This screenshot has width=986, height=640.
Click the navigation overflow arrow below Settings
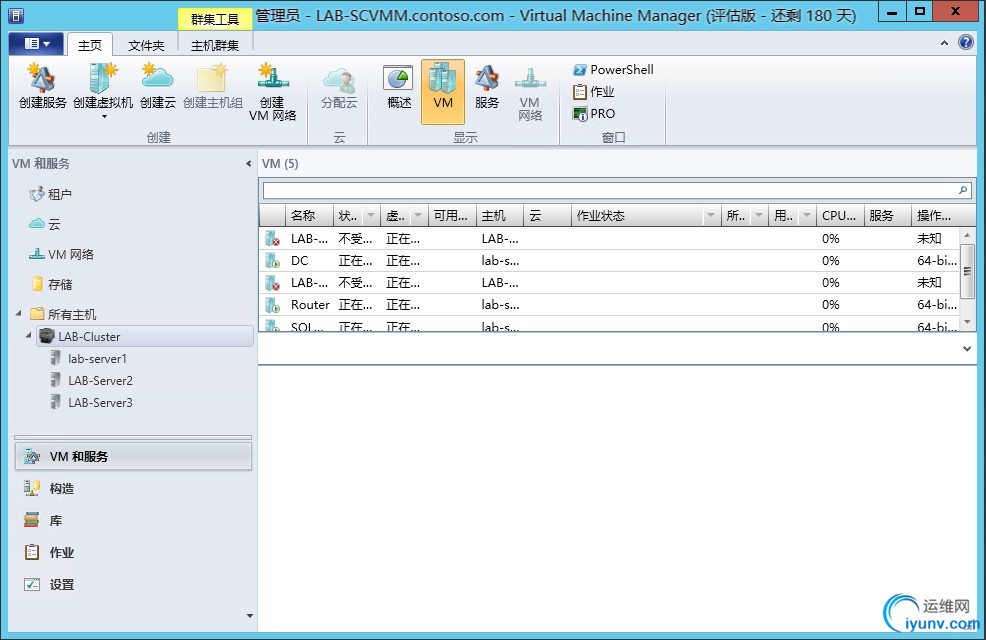point(250,616)
